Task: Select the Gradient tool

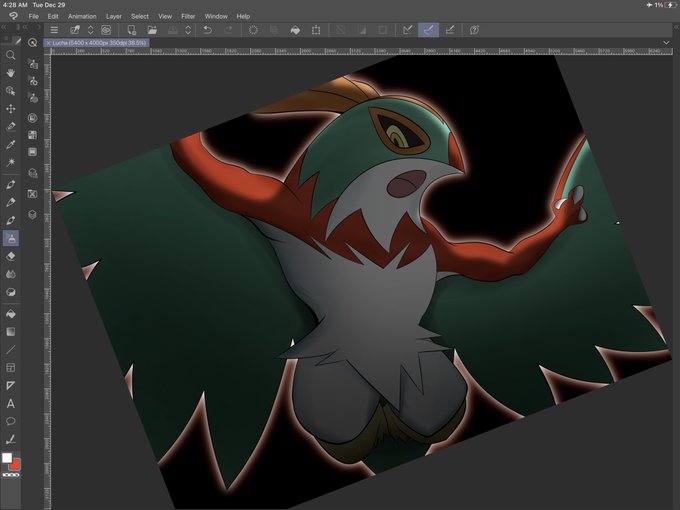Action: [x=10, y=332]
